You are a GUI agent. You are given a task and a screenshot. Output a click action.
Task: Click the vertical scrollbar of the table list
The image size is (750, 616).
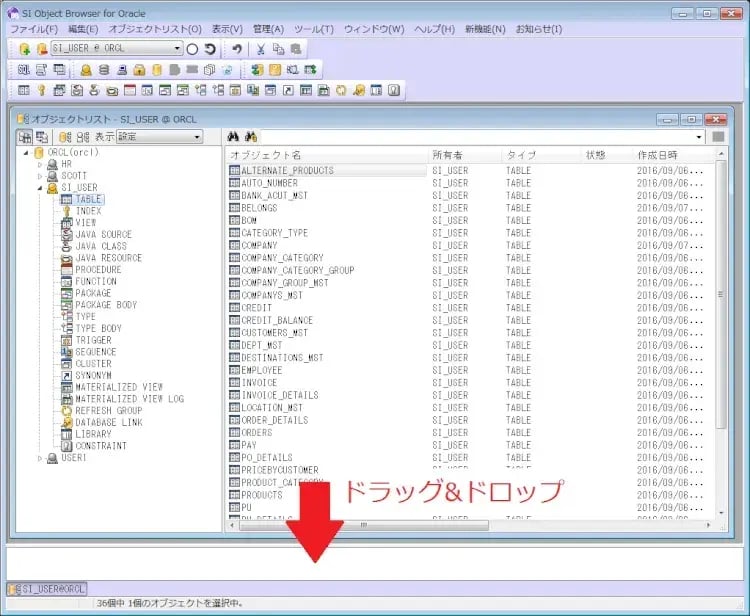pyautogui.click(x=721, y=300)
